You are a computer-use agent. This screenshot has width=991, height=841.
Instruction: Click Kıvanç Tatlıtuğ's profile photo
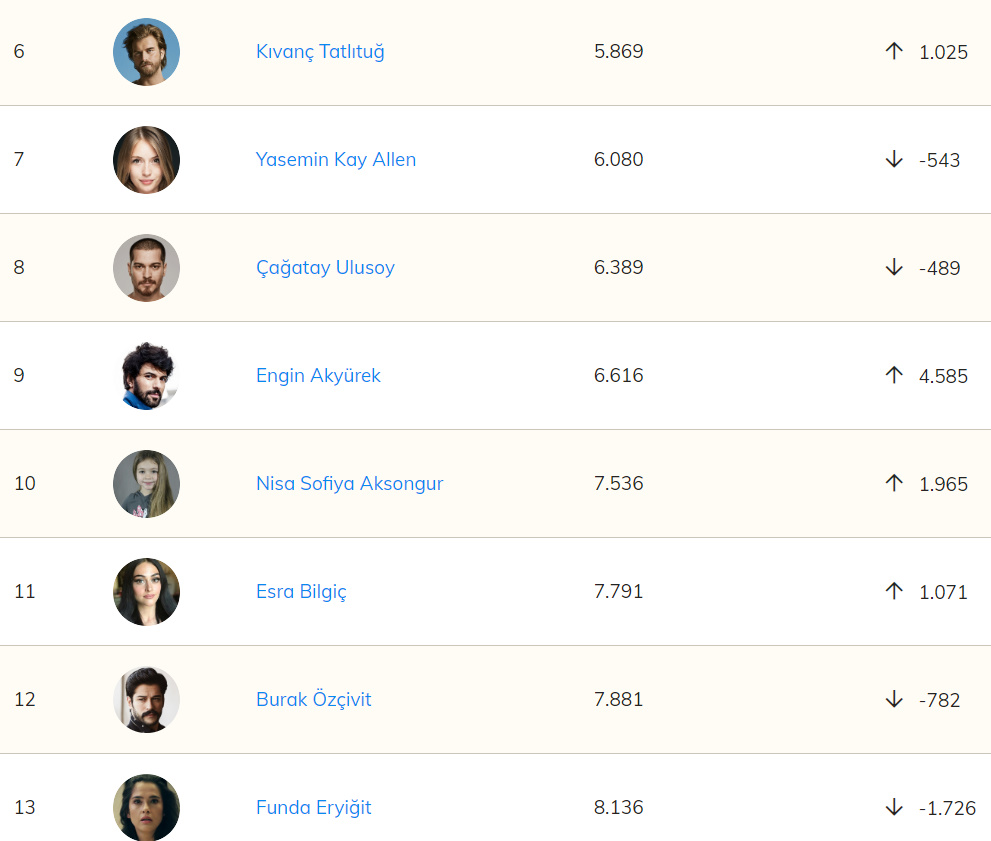pyautogui.click(x=147, y=52)
